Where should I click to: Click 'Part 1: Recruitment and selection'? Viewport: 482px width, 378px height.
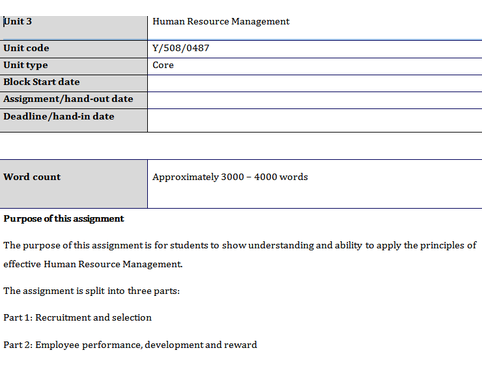click(x=78, y=318)
